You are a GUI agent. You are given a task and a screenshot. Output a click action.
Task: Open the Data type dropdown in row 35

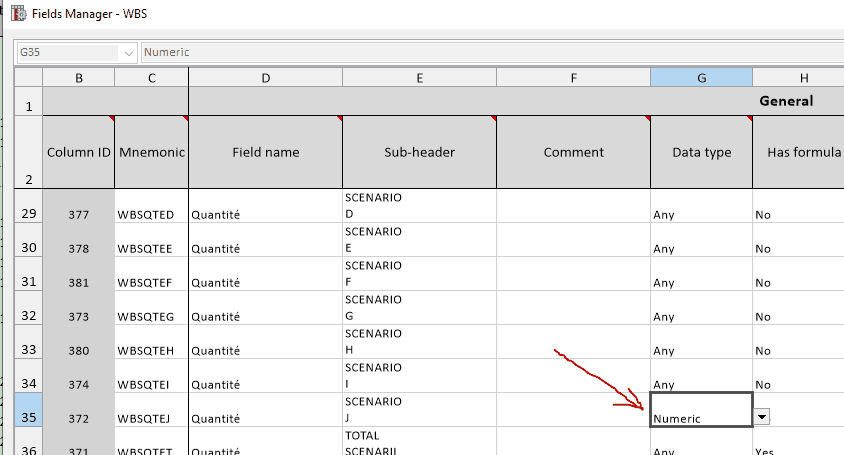(762, 416)
